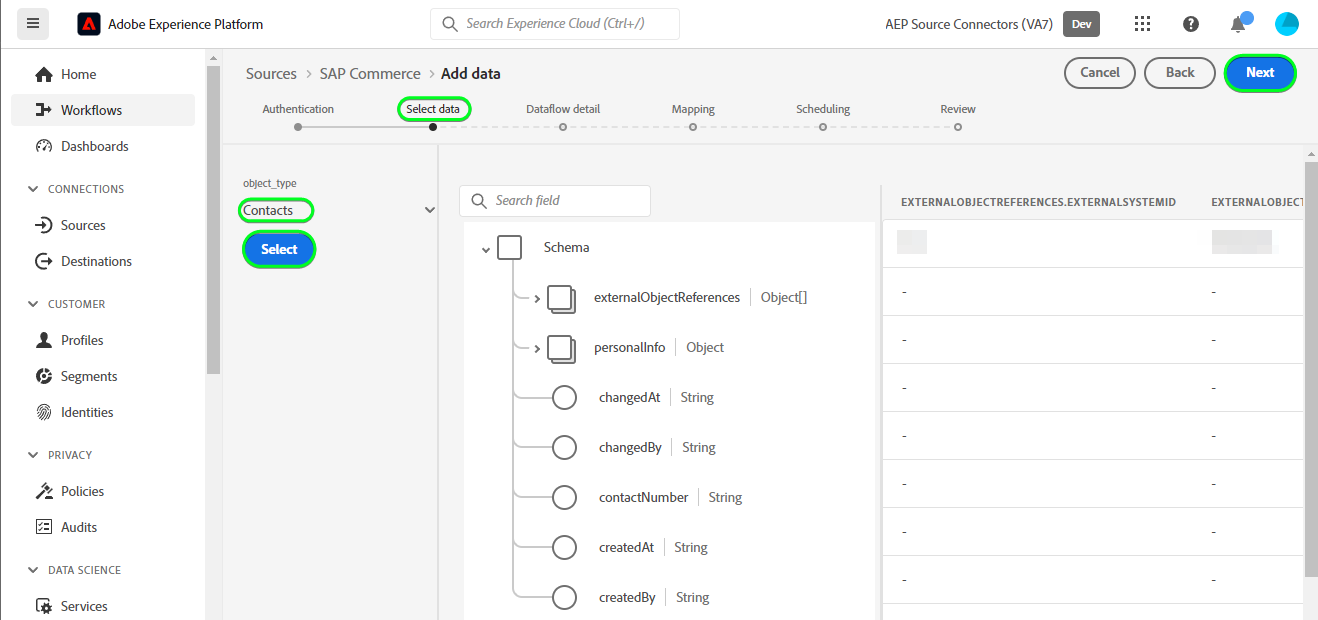
Task: Select the changedAt field radio button
Action: point(565,398)
